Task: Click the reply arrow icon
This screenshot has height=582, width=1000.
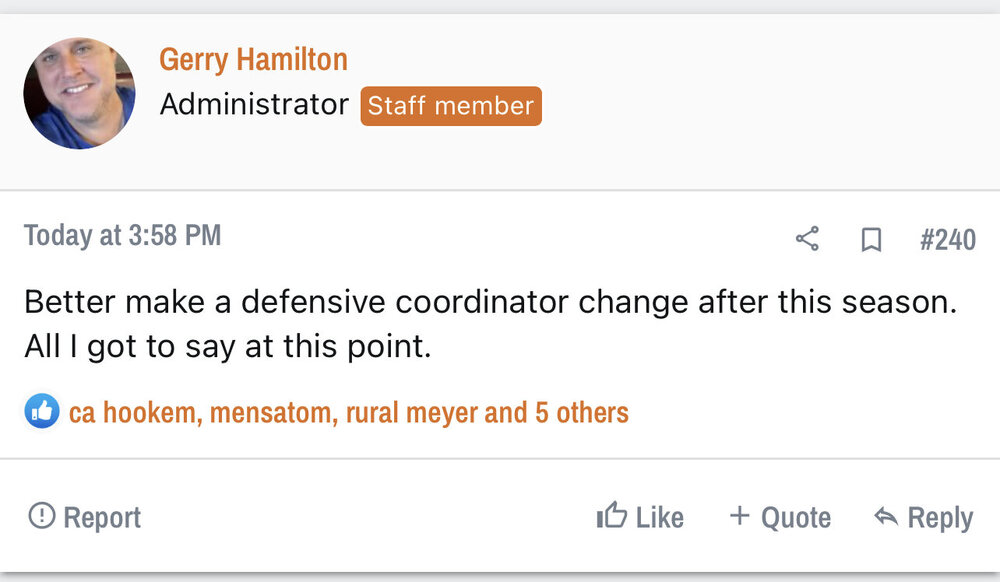Action: click(x=885, y=516)
